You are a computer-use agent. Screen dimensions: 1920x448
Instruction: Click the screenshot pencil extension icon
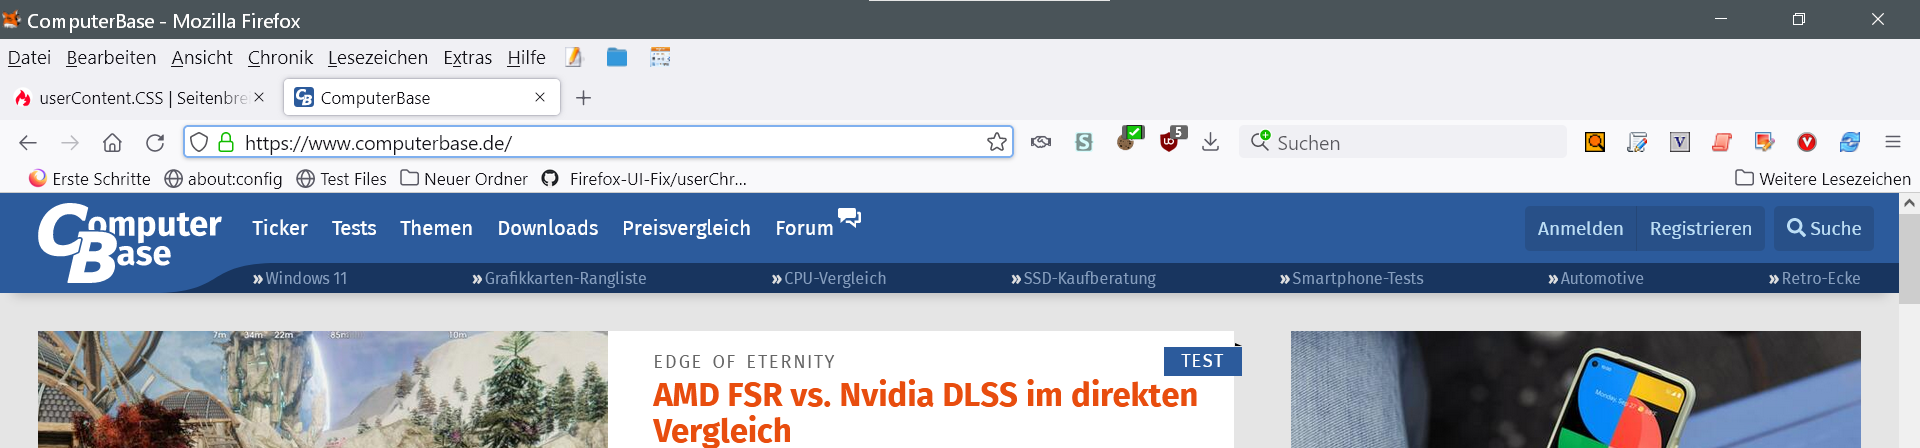point(1764,142)
